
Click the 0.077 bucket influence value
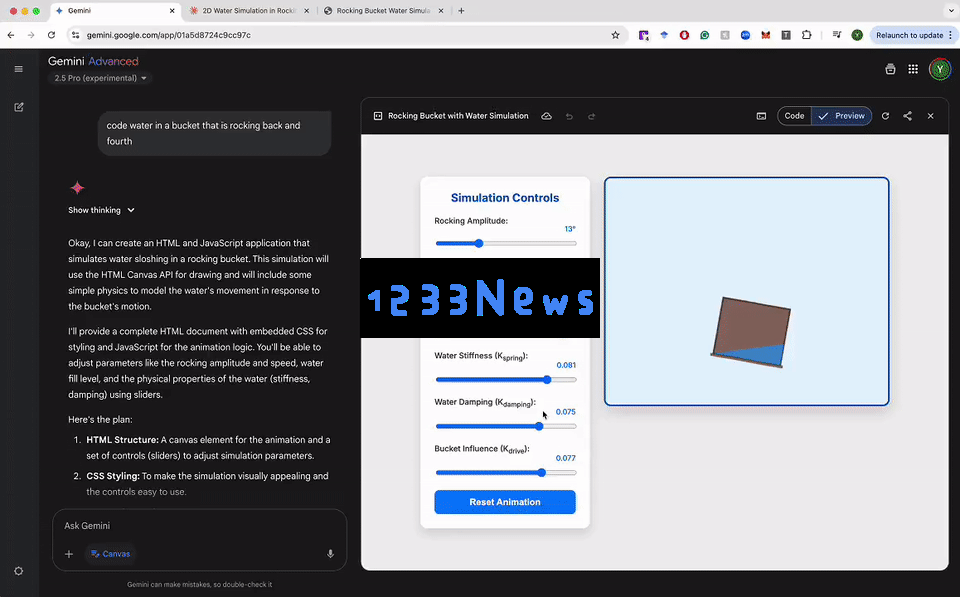566,458
